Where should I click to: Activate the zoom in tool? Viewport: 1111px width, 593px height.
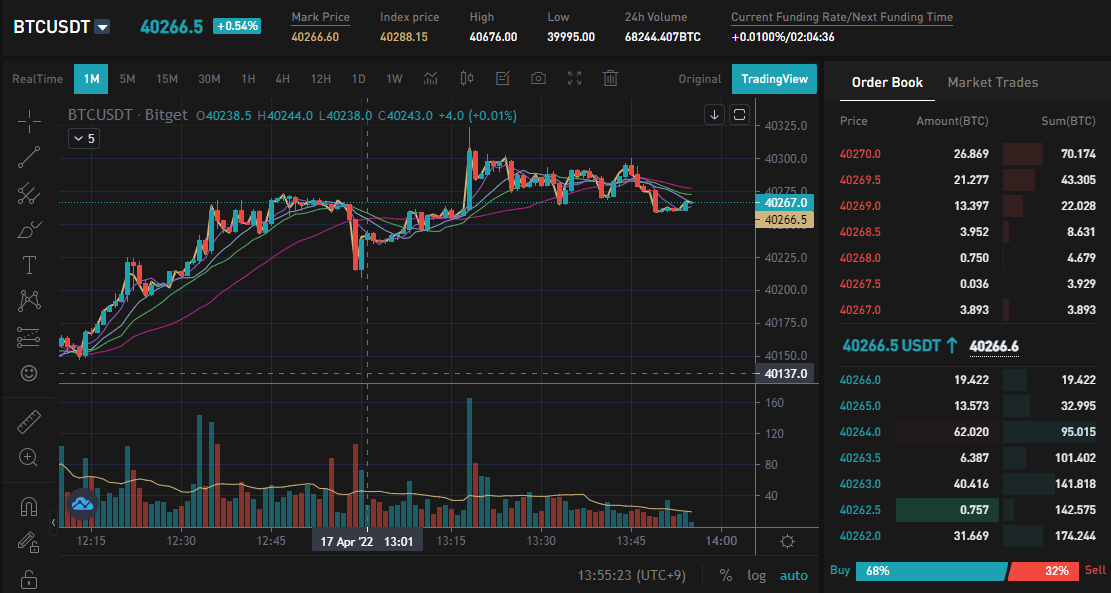29,458
